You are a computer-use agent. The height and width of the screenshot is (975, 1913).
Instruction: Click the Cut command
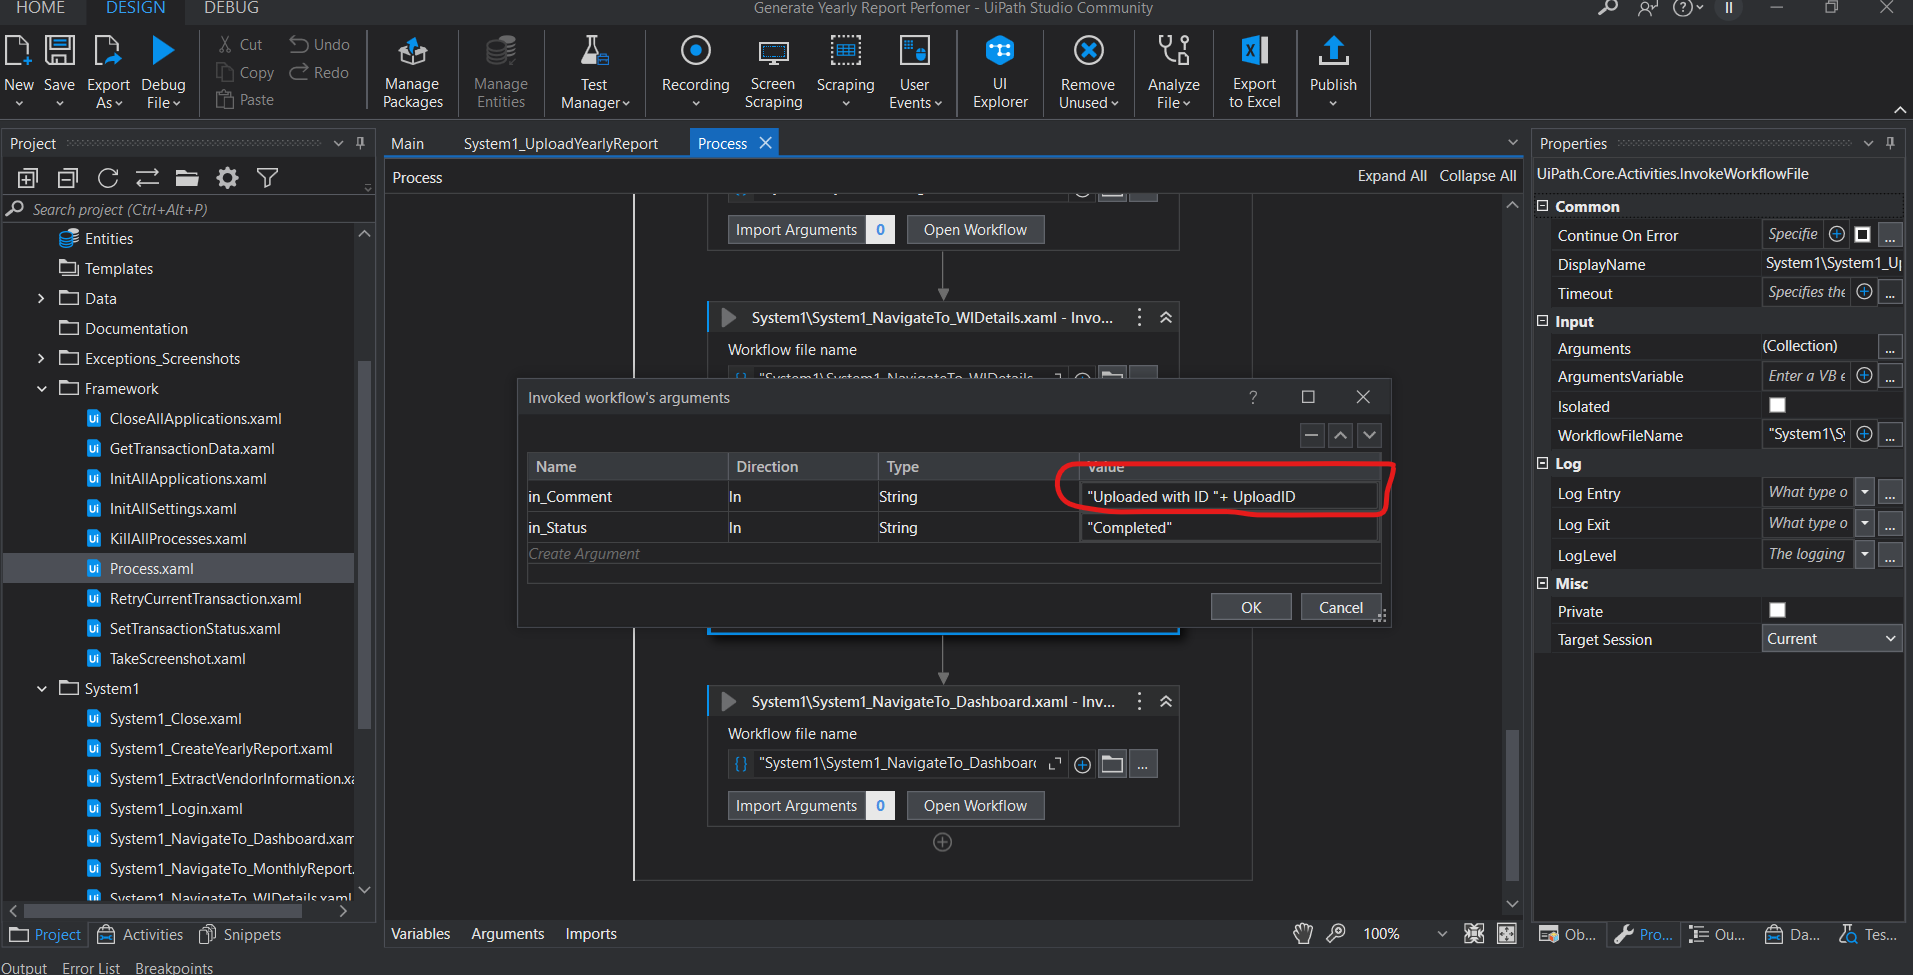pos(240,45)
